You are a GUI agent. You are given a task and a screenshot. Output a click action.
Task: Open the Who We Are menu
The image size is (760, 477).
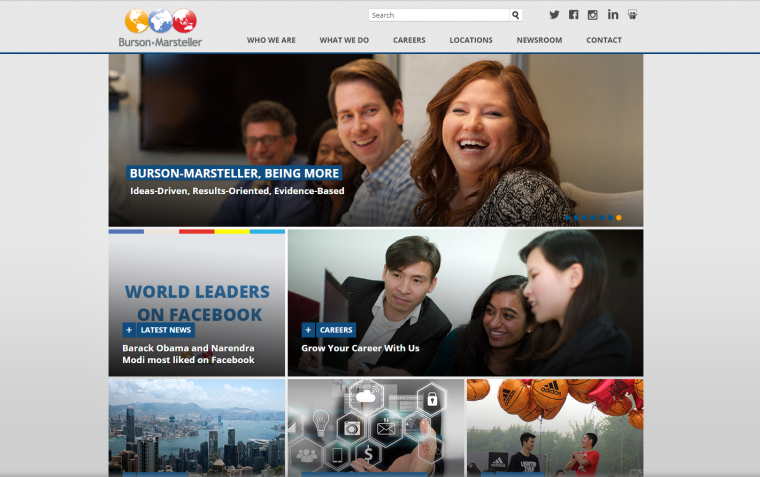point(271,40)
